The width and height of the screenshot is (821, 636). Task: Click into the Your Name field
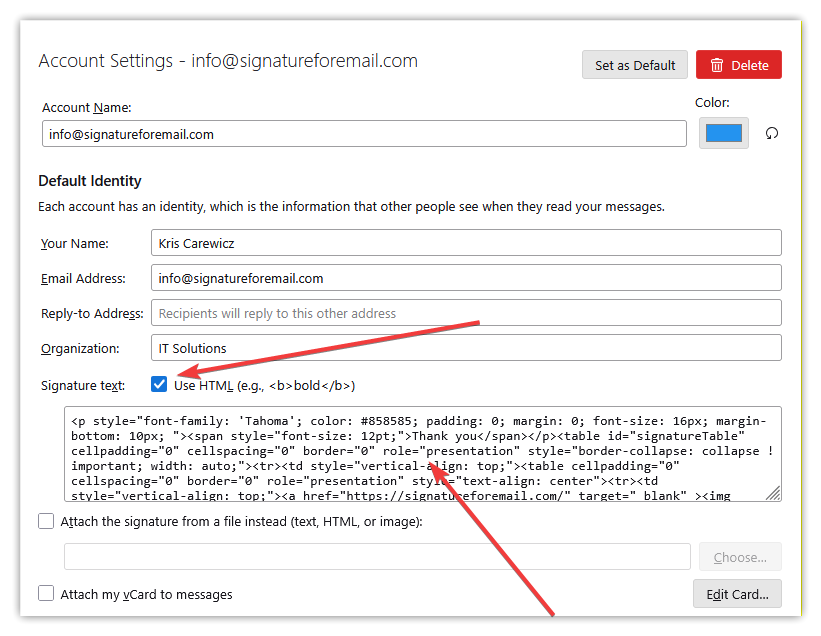[465, 243]
